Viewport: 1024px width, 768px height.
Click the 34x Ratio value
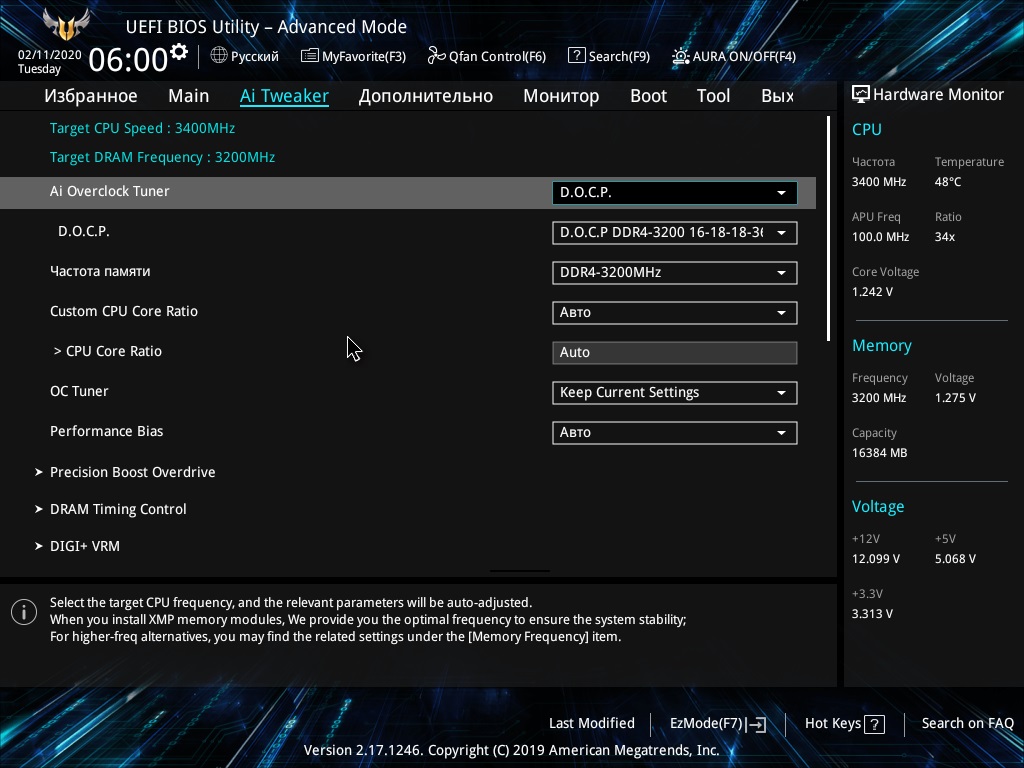click(x=945, y=237)
